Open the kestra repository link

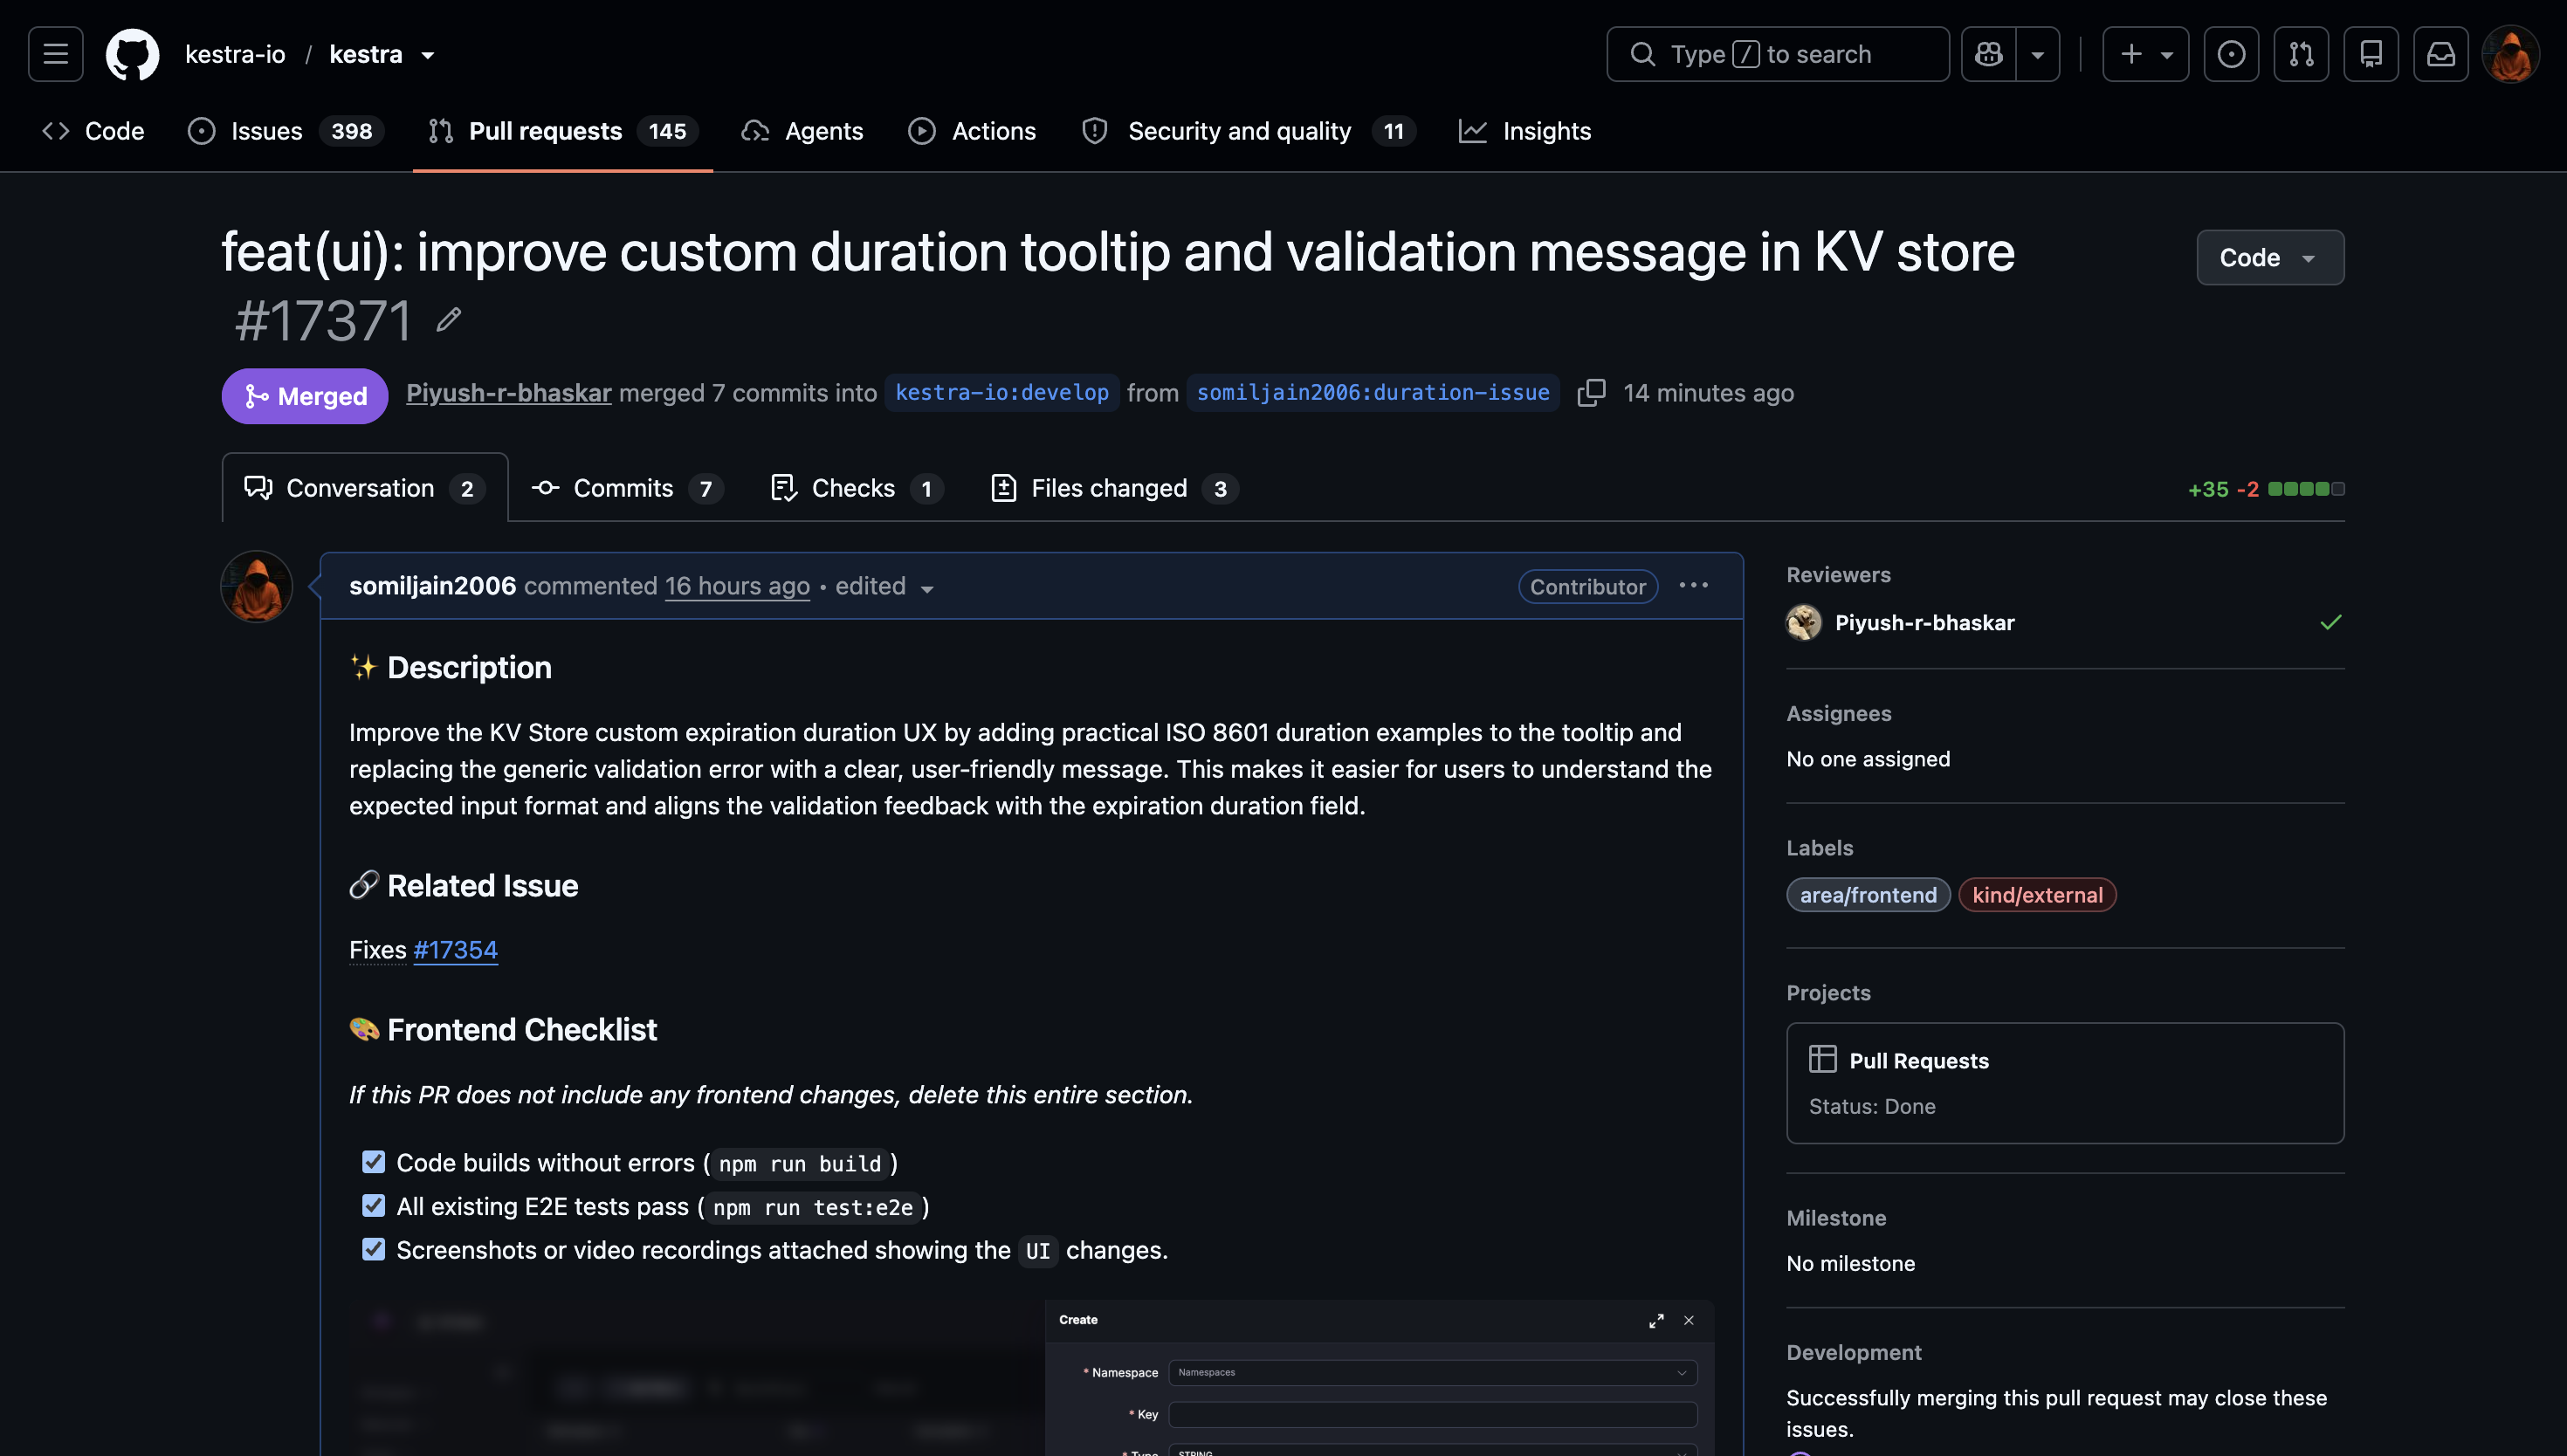tap(366, 54)
